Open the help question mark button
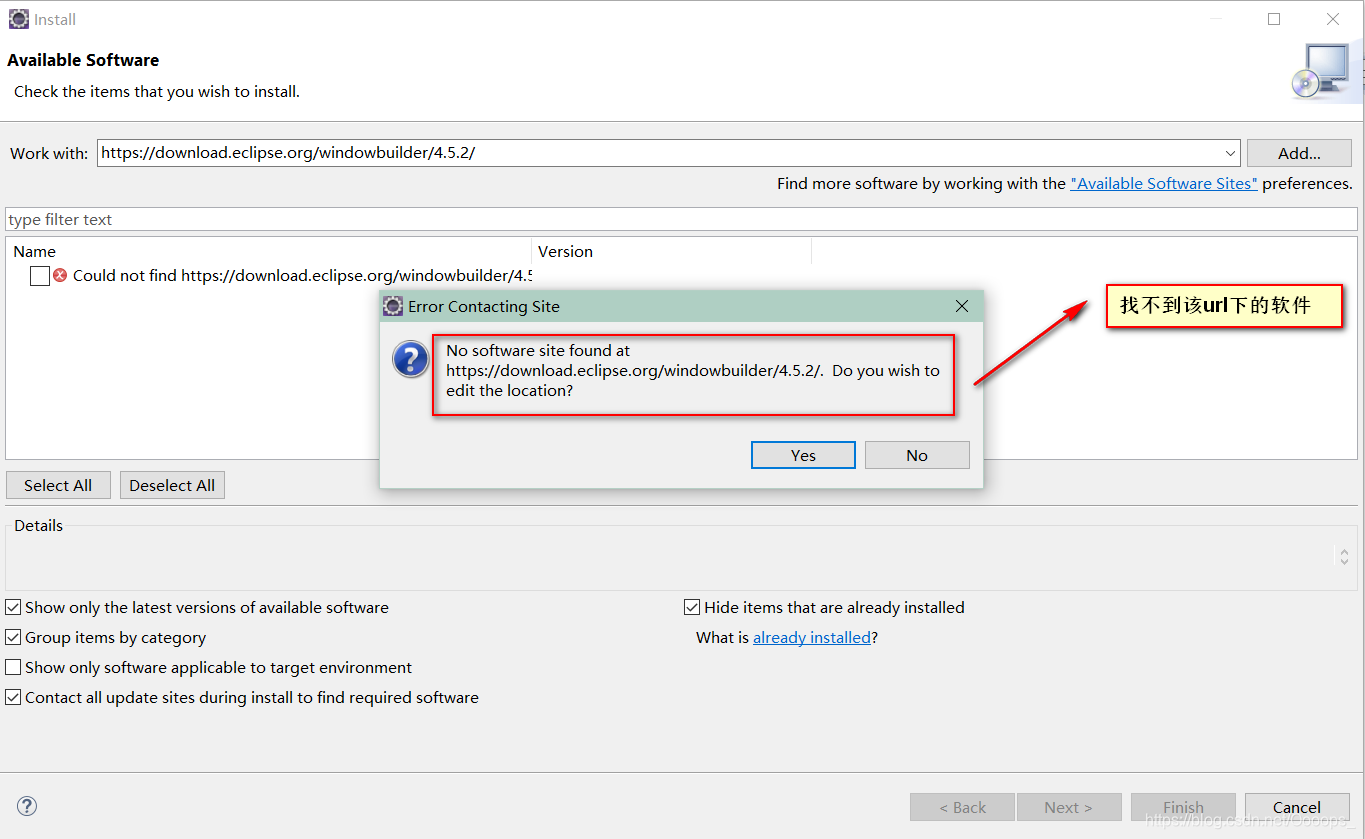The width and height of the screenshot is (1365, 839). tap(27, 806)
